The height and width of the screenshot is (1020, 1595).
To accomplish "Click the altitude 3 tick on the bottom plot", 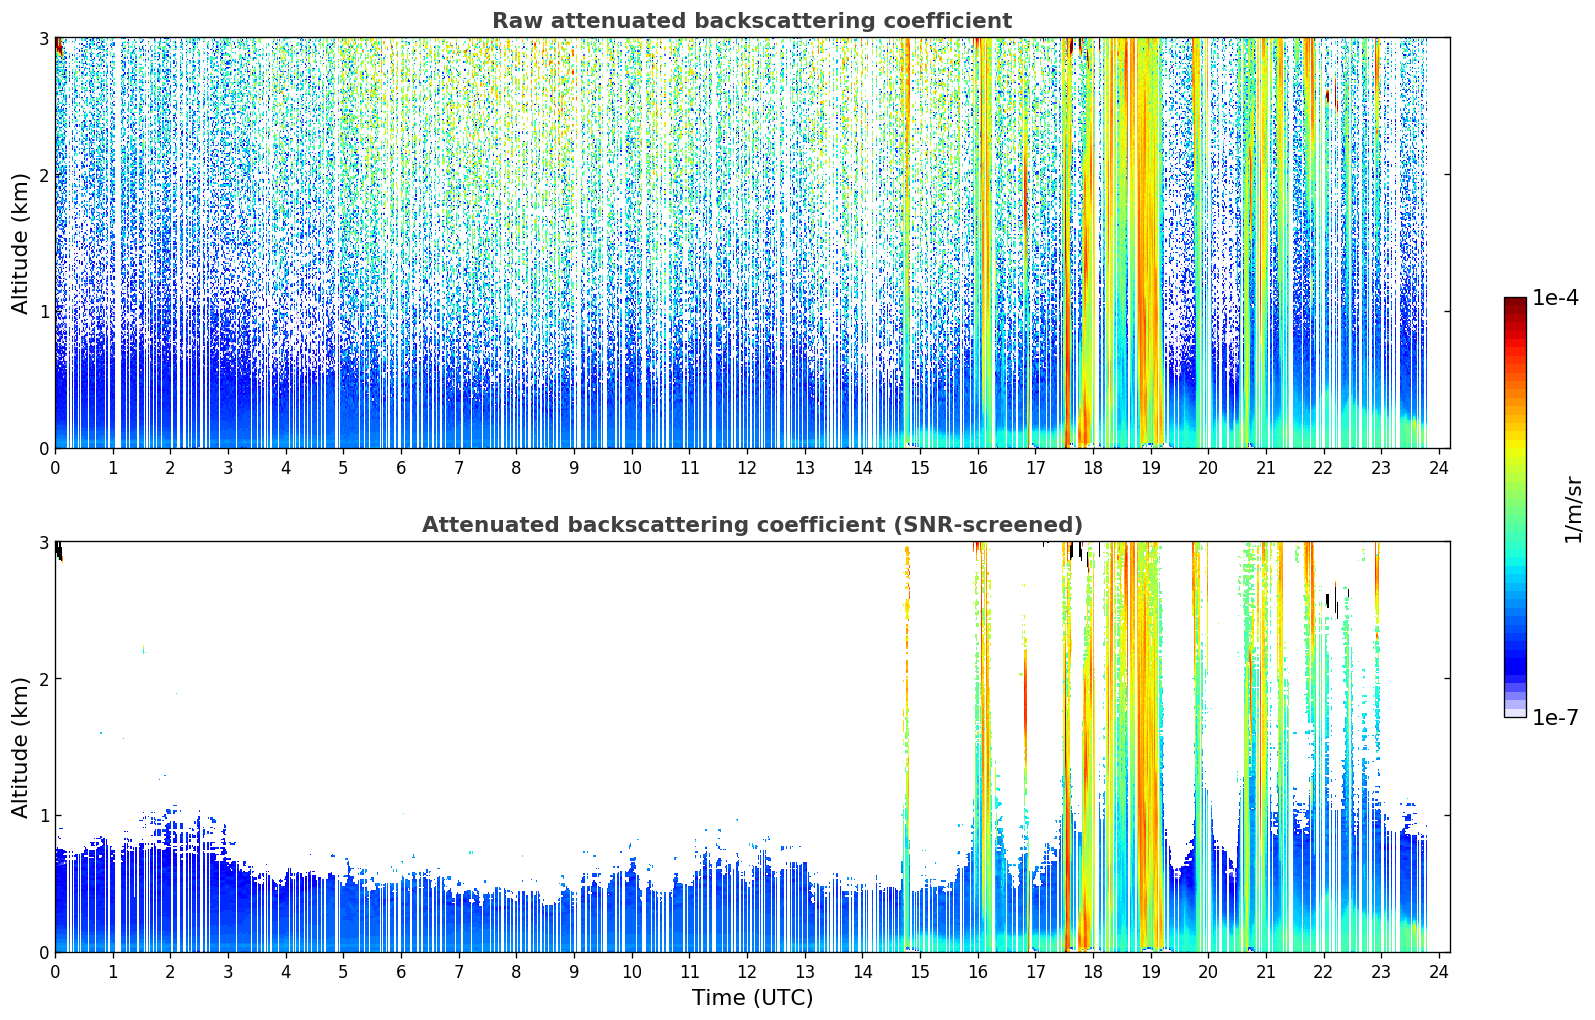I will coord(44,542).
